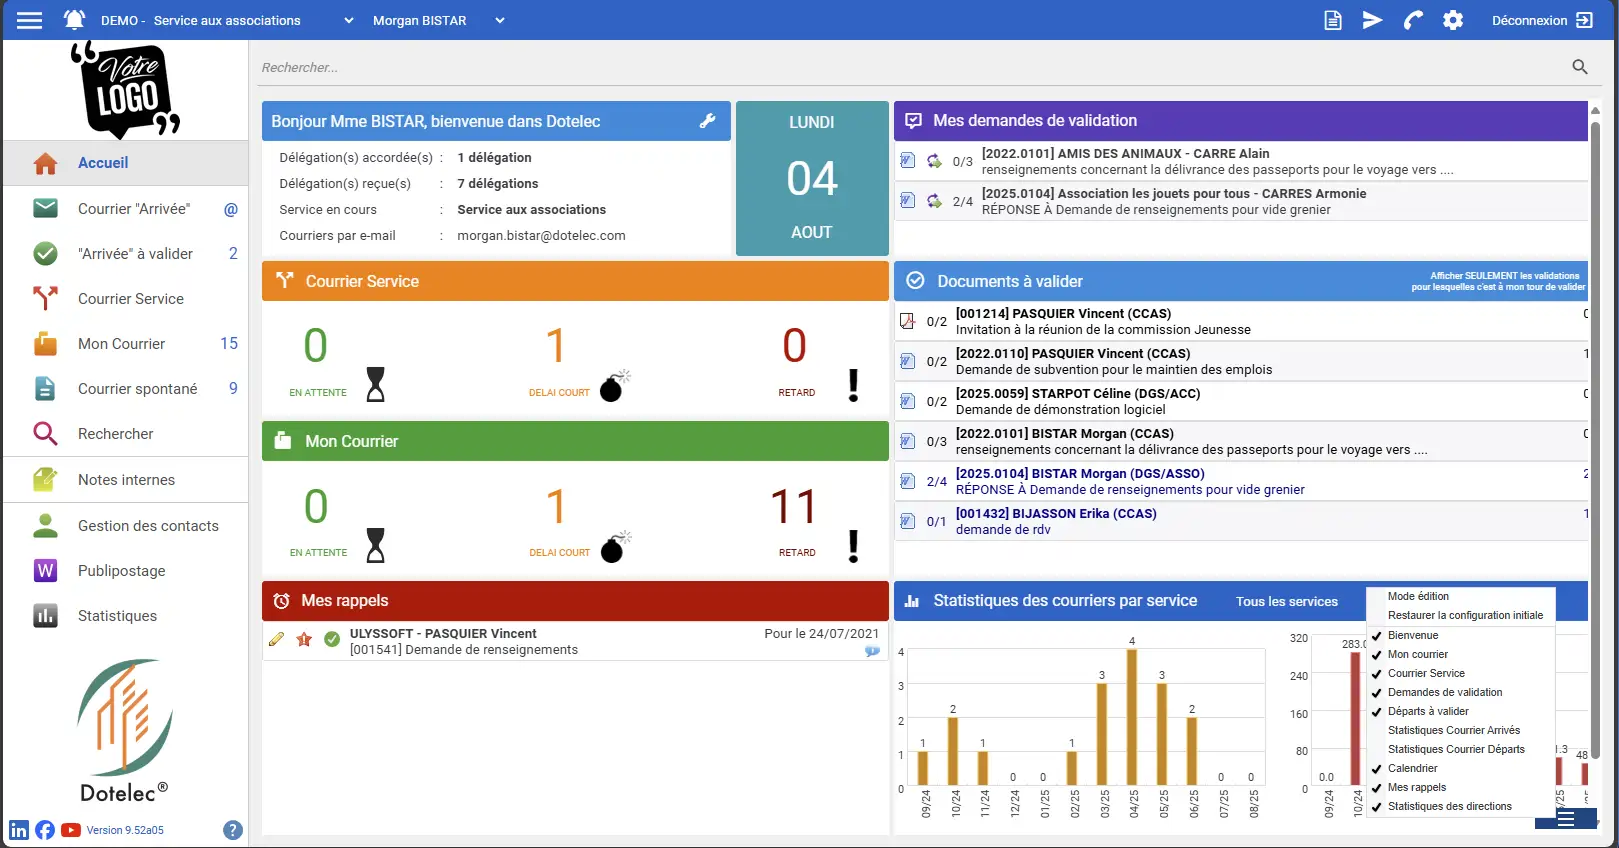Open the Dotelec YouTube icon

[x=71, y=830]
